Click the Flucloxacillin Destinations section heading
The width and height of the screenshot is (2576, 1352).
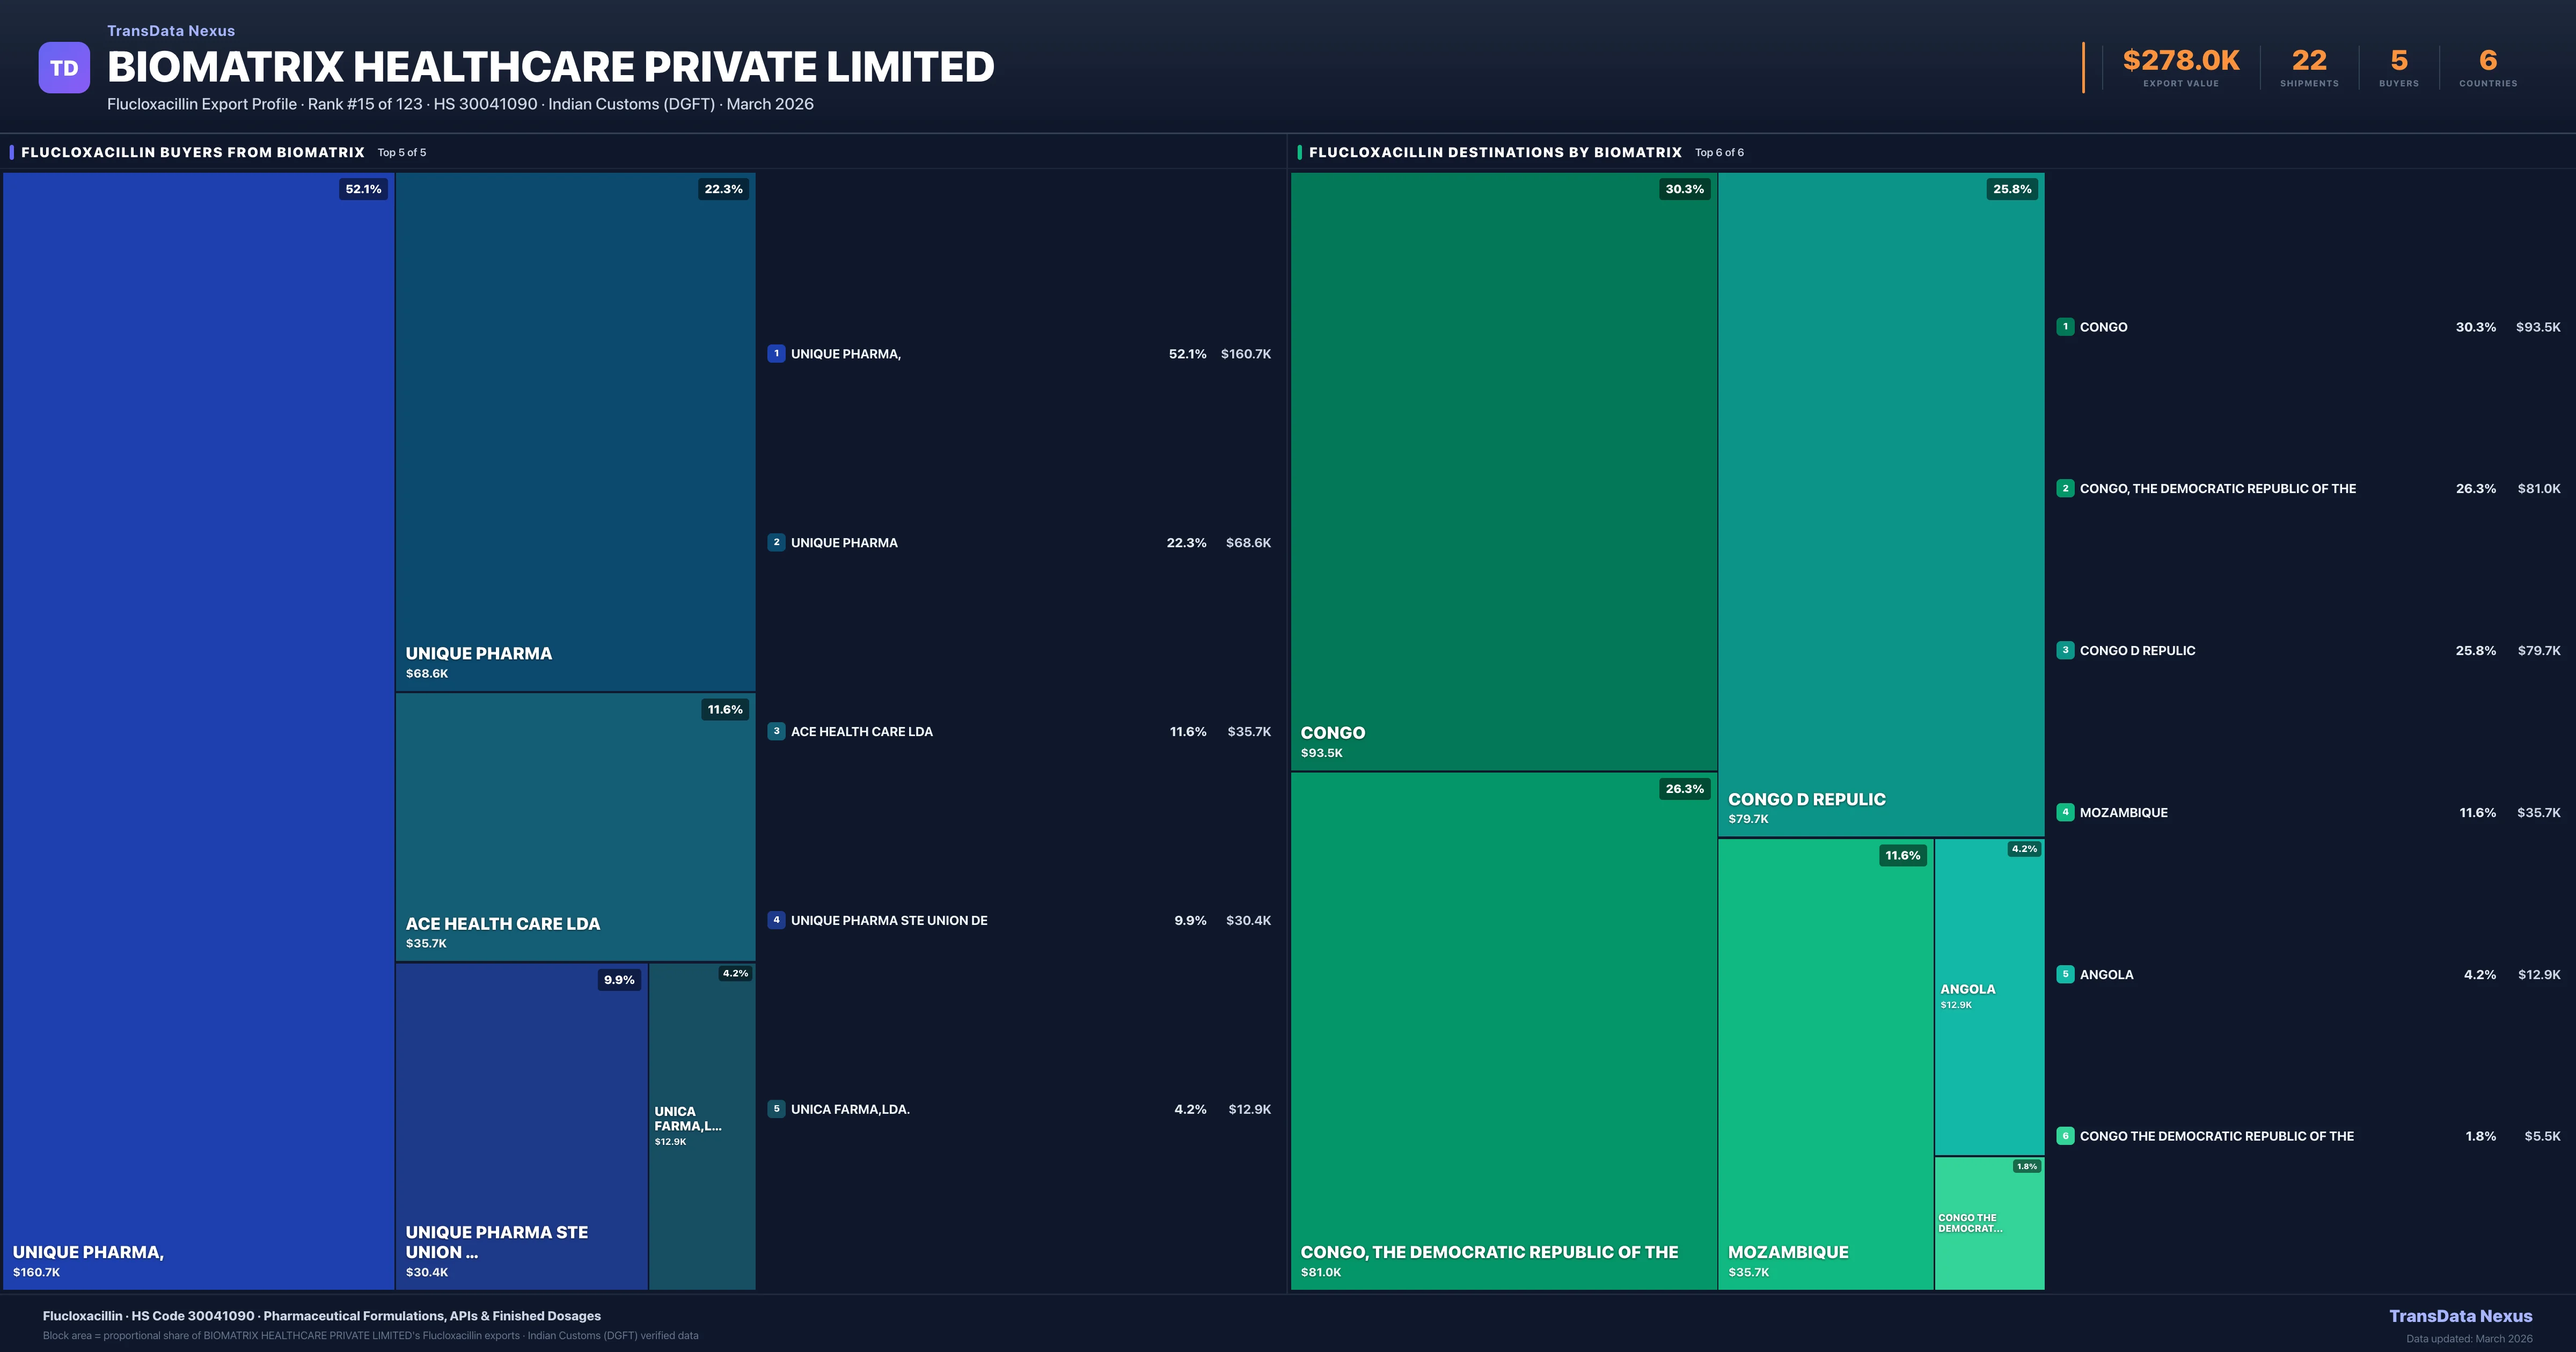point(1495,152)
